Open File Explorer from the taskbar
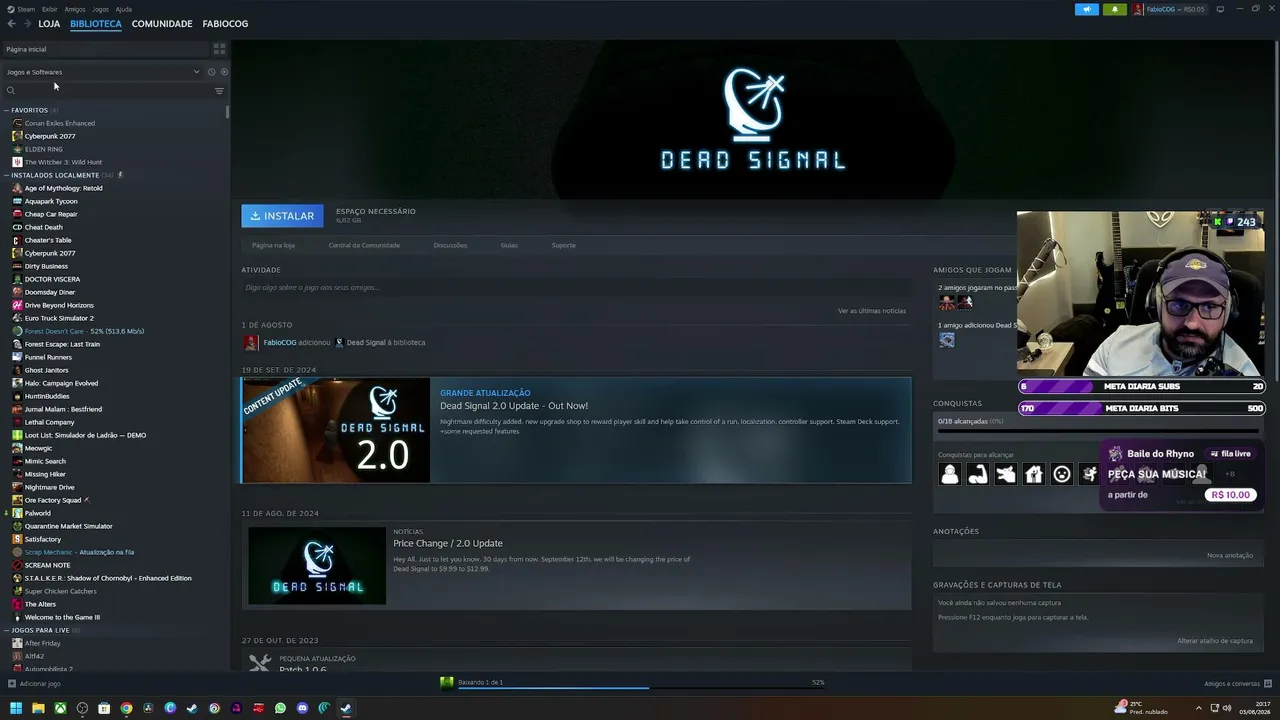Image resolution: width=1280 pixels, height=720 pixels. pyautogui.click(x=38, y=708)
